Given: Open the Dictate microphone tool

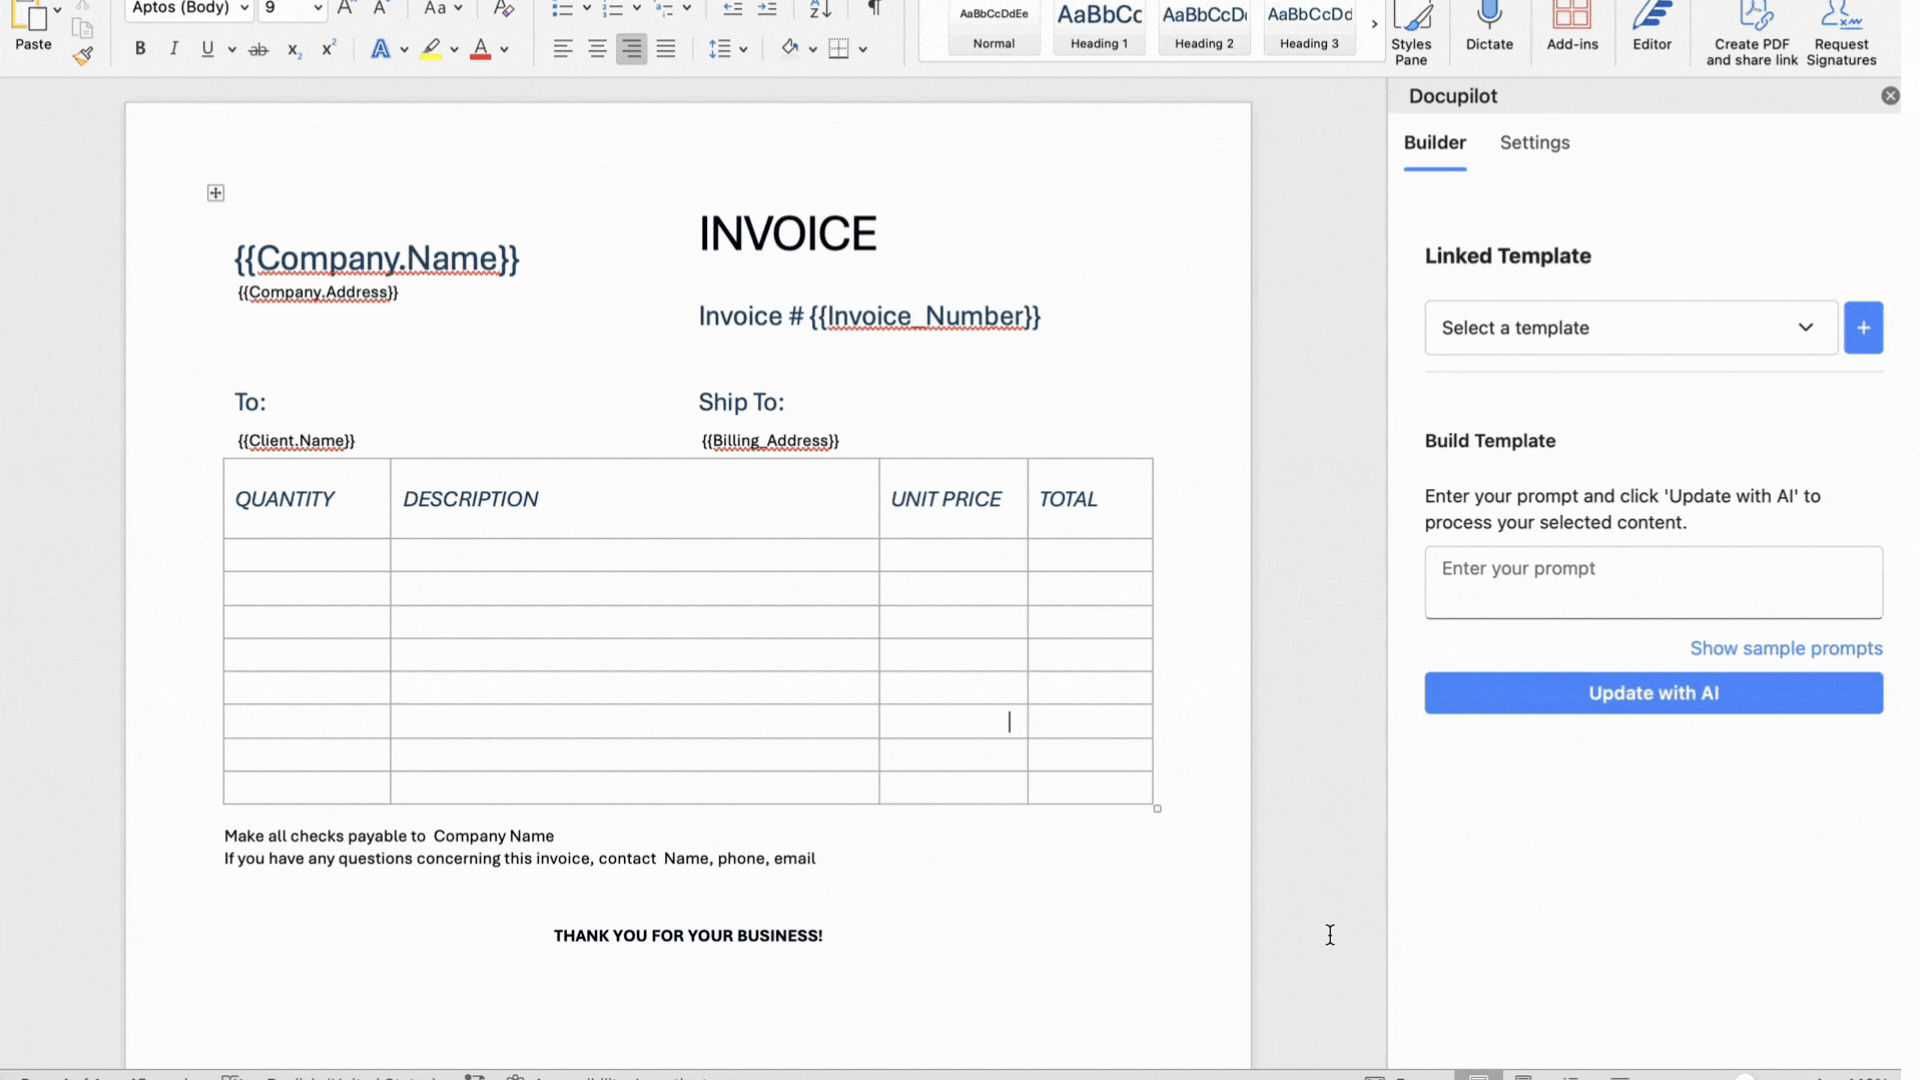Looking at the screenshot, I should point(1489,27).
